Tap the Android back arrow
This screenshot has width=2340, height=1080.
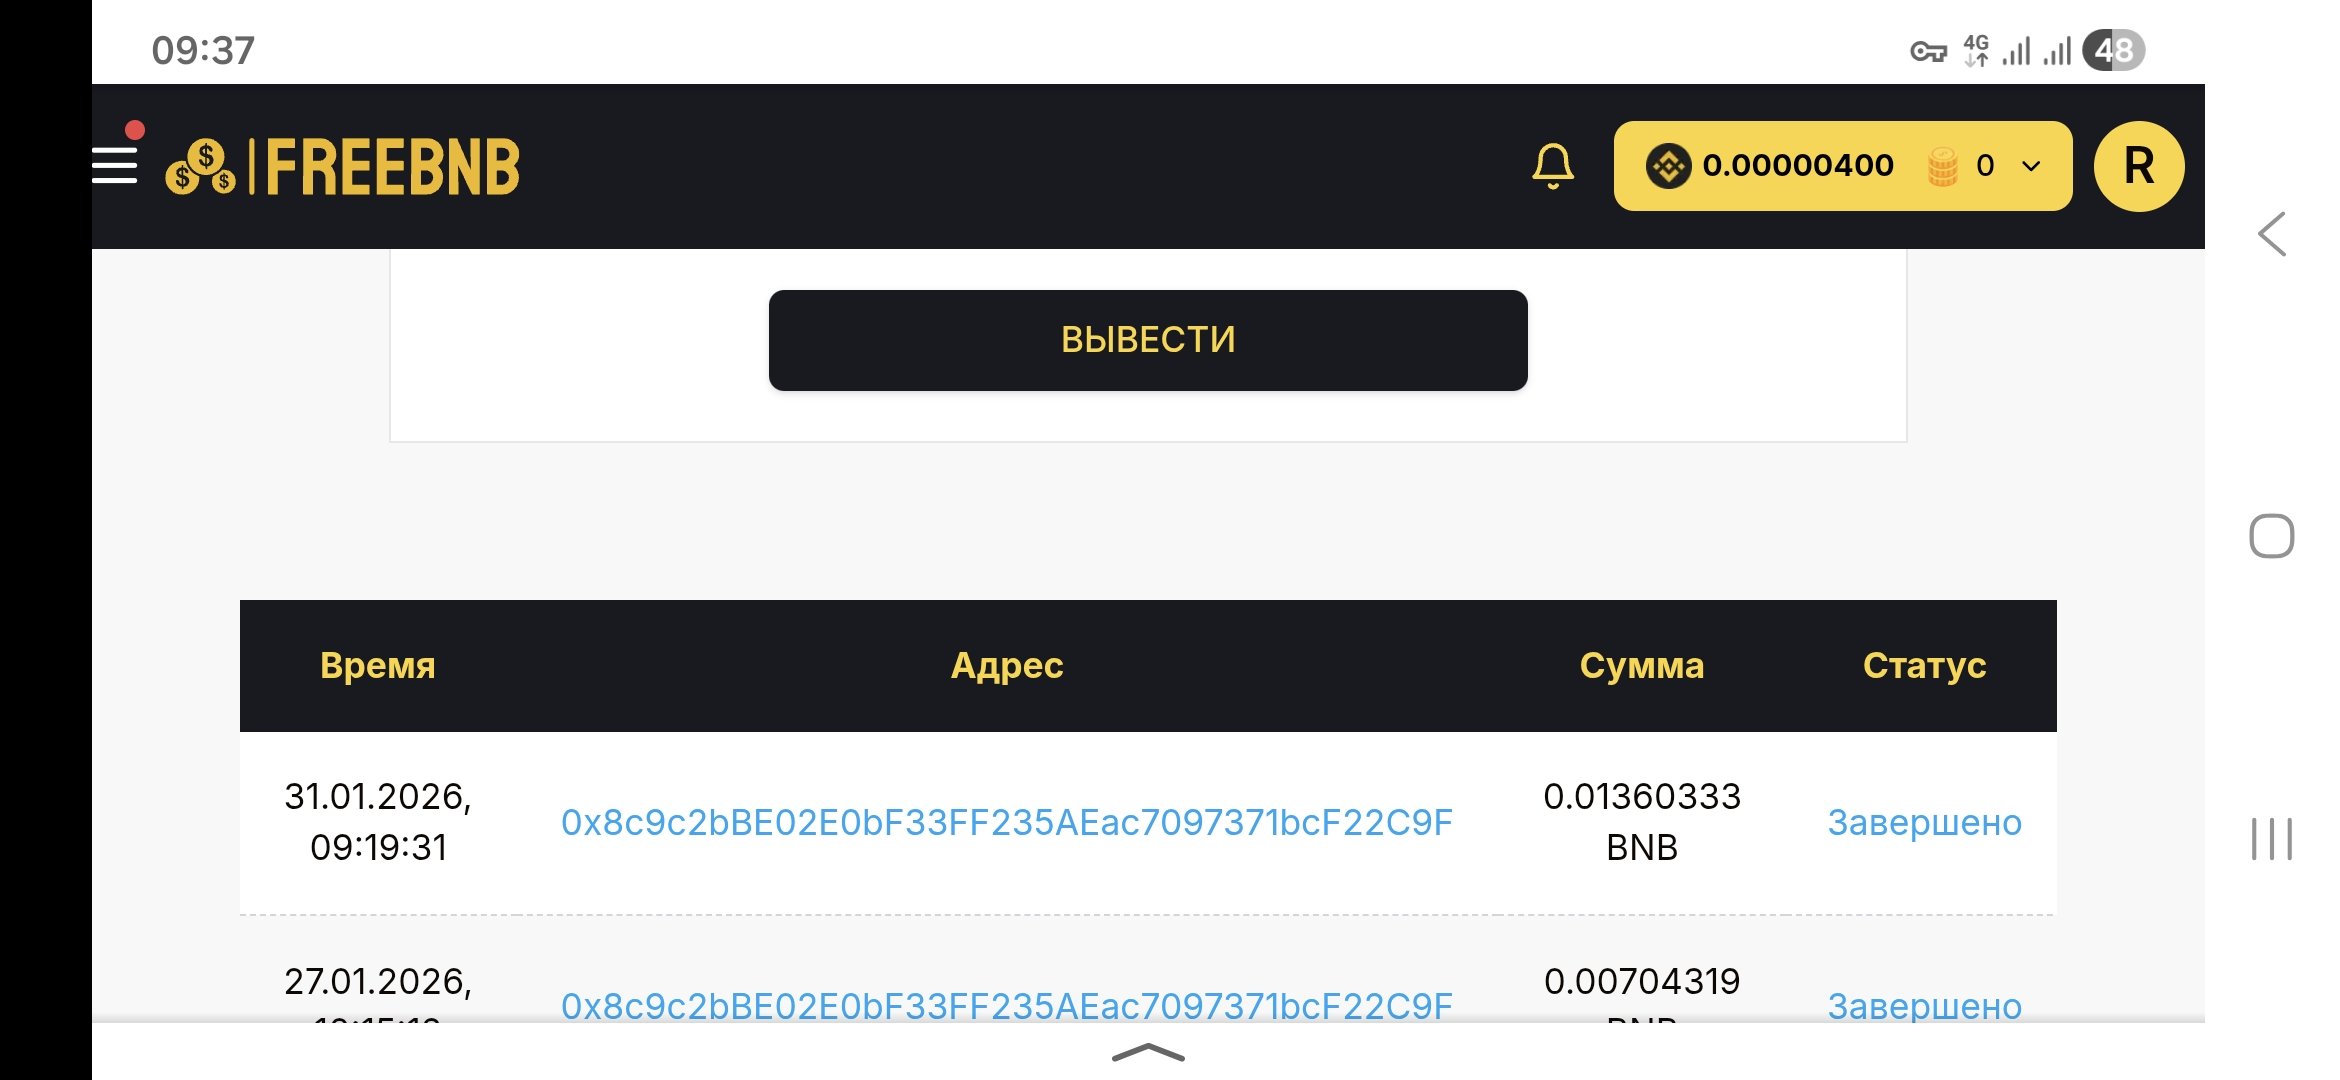pyautogui.click(x=2272, y=235)
